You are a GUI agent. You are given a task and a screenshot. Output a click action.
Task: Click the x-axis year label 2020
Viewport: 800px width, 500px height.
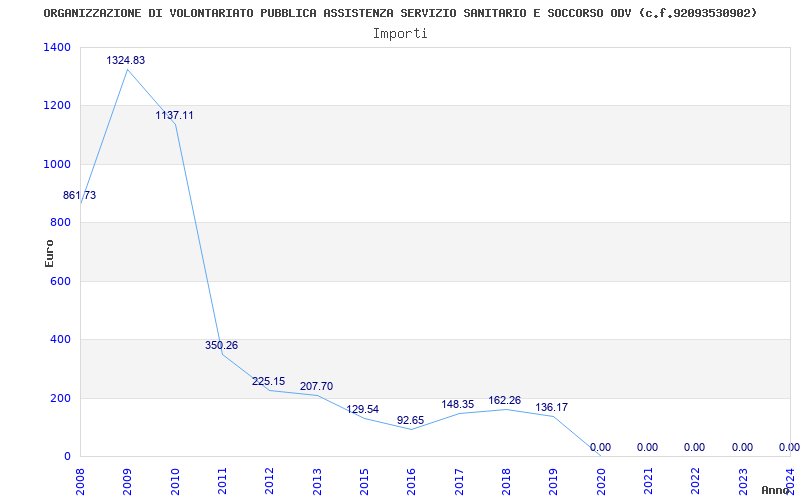pos(601,482)
